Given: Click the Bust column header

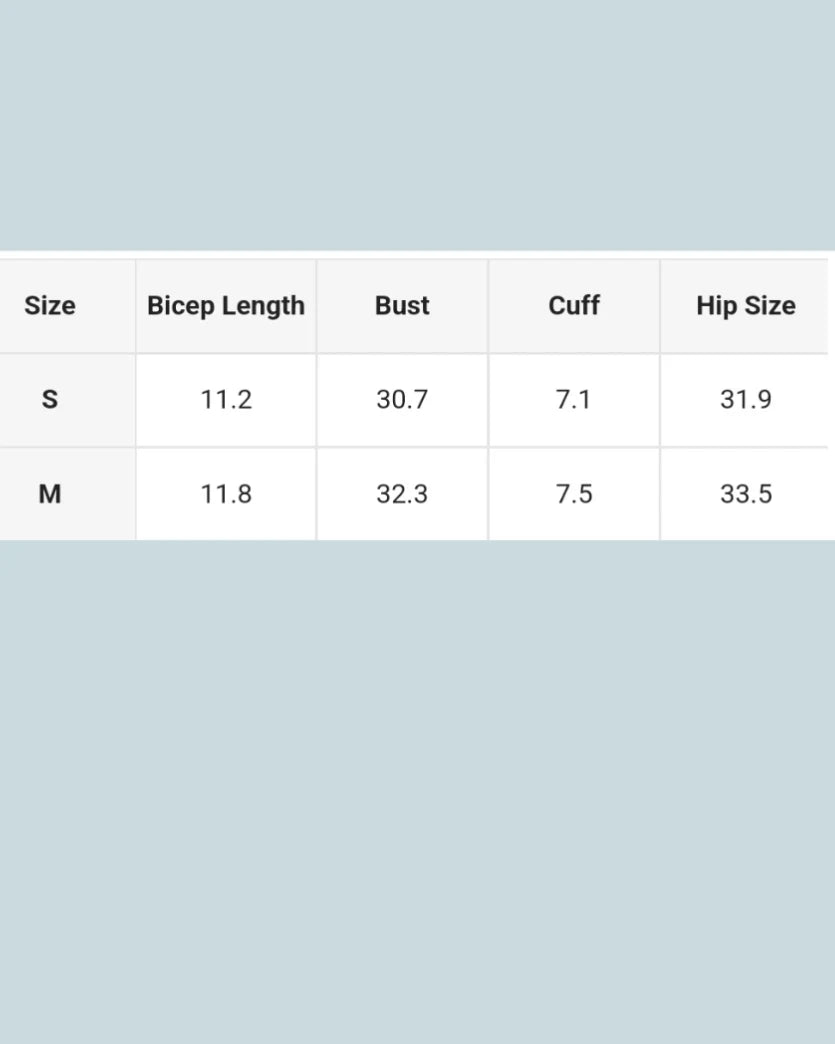Looking at the screenshot, I should (x=402, y=306).
